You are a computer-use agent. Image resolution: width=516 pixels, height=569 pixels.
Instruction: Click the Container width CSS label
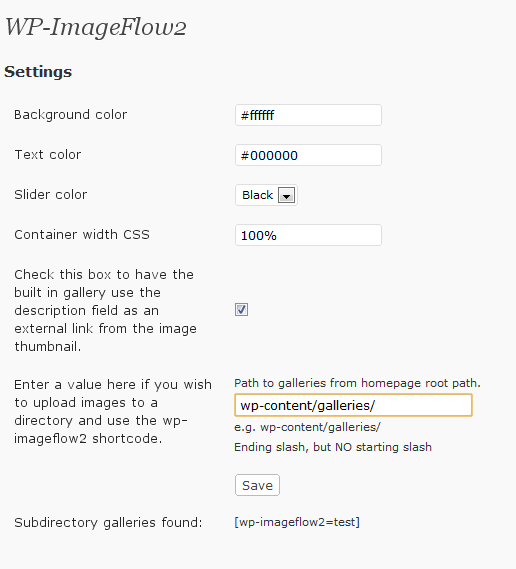click(x=82, y=234)
